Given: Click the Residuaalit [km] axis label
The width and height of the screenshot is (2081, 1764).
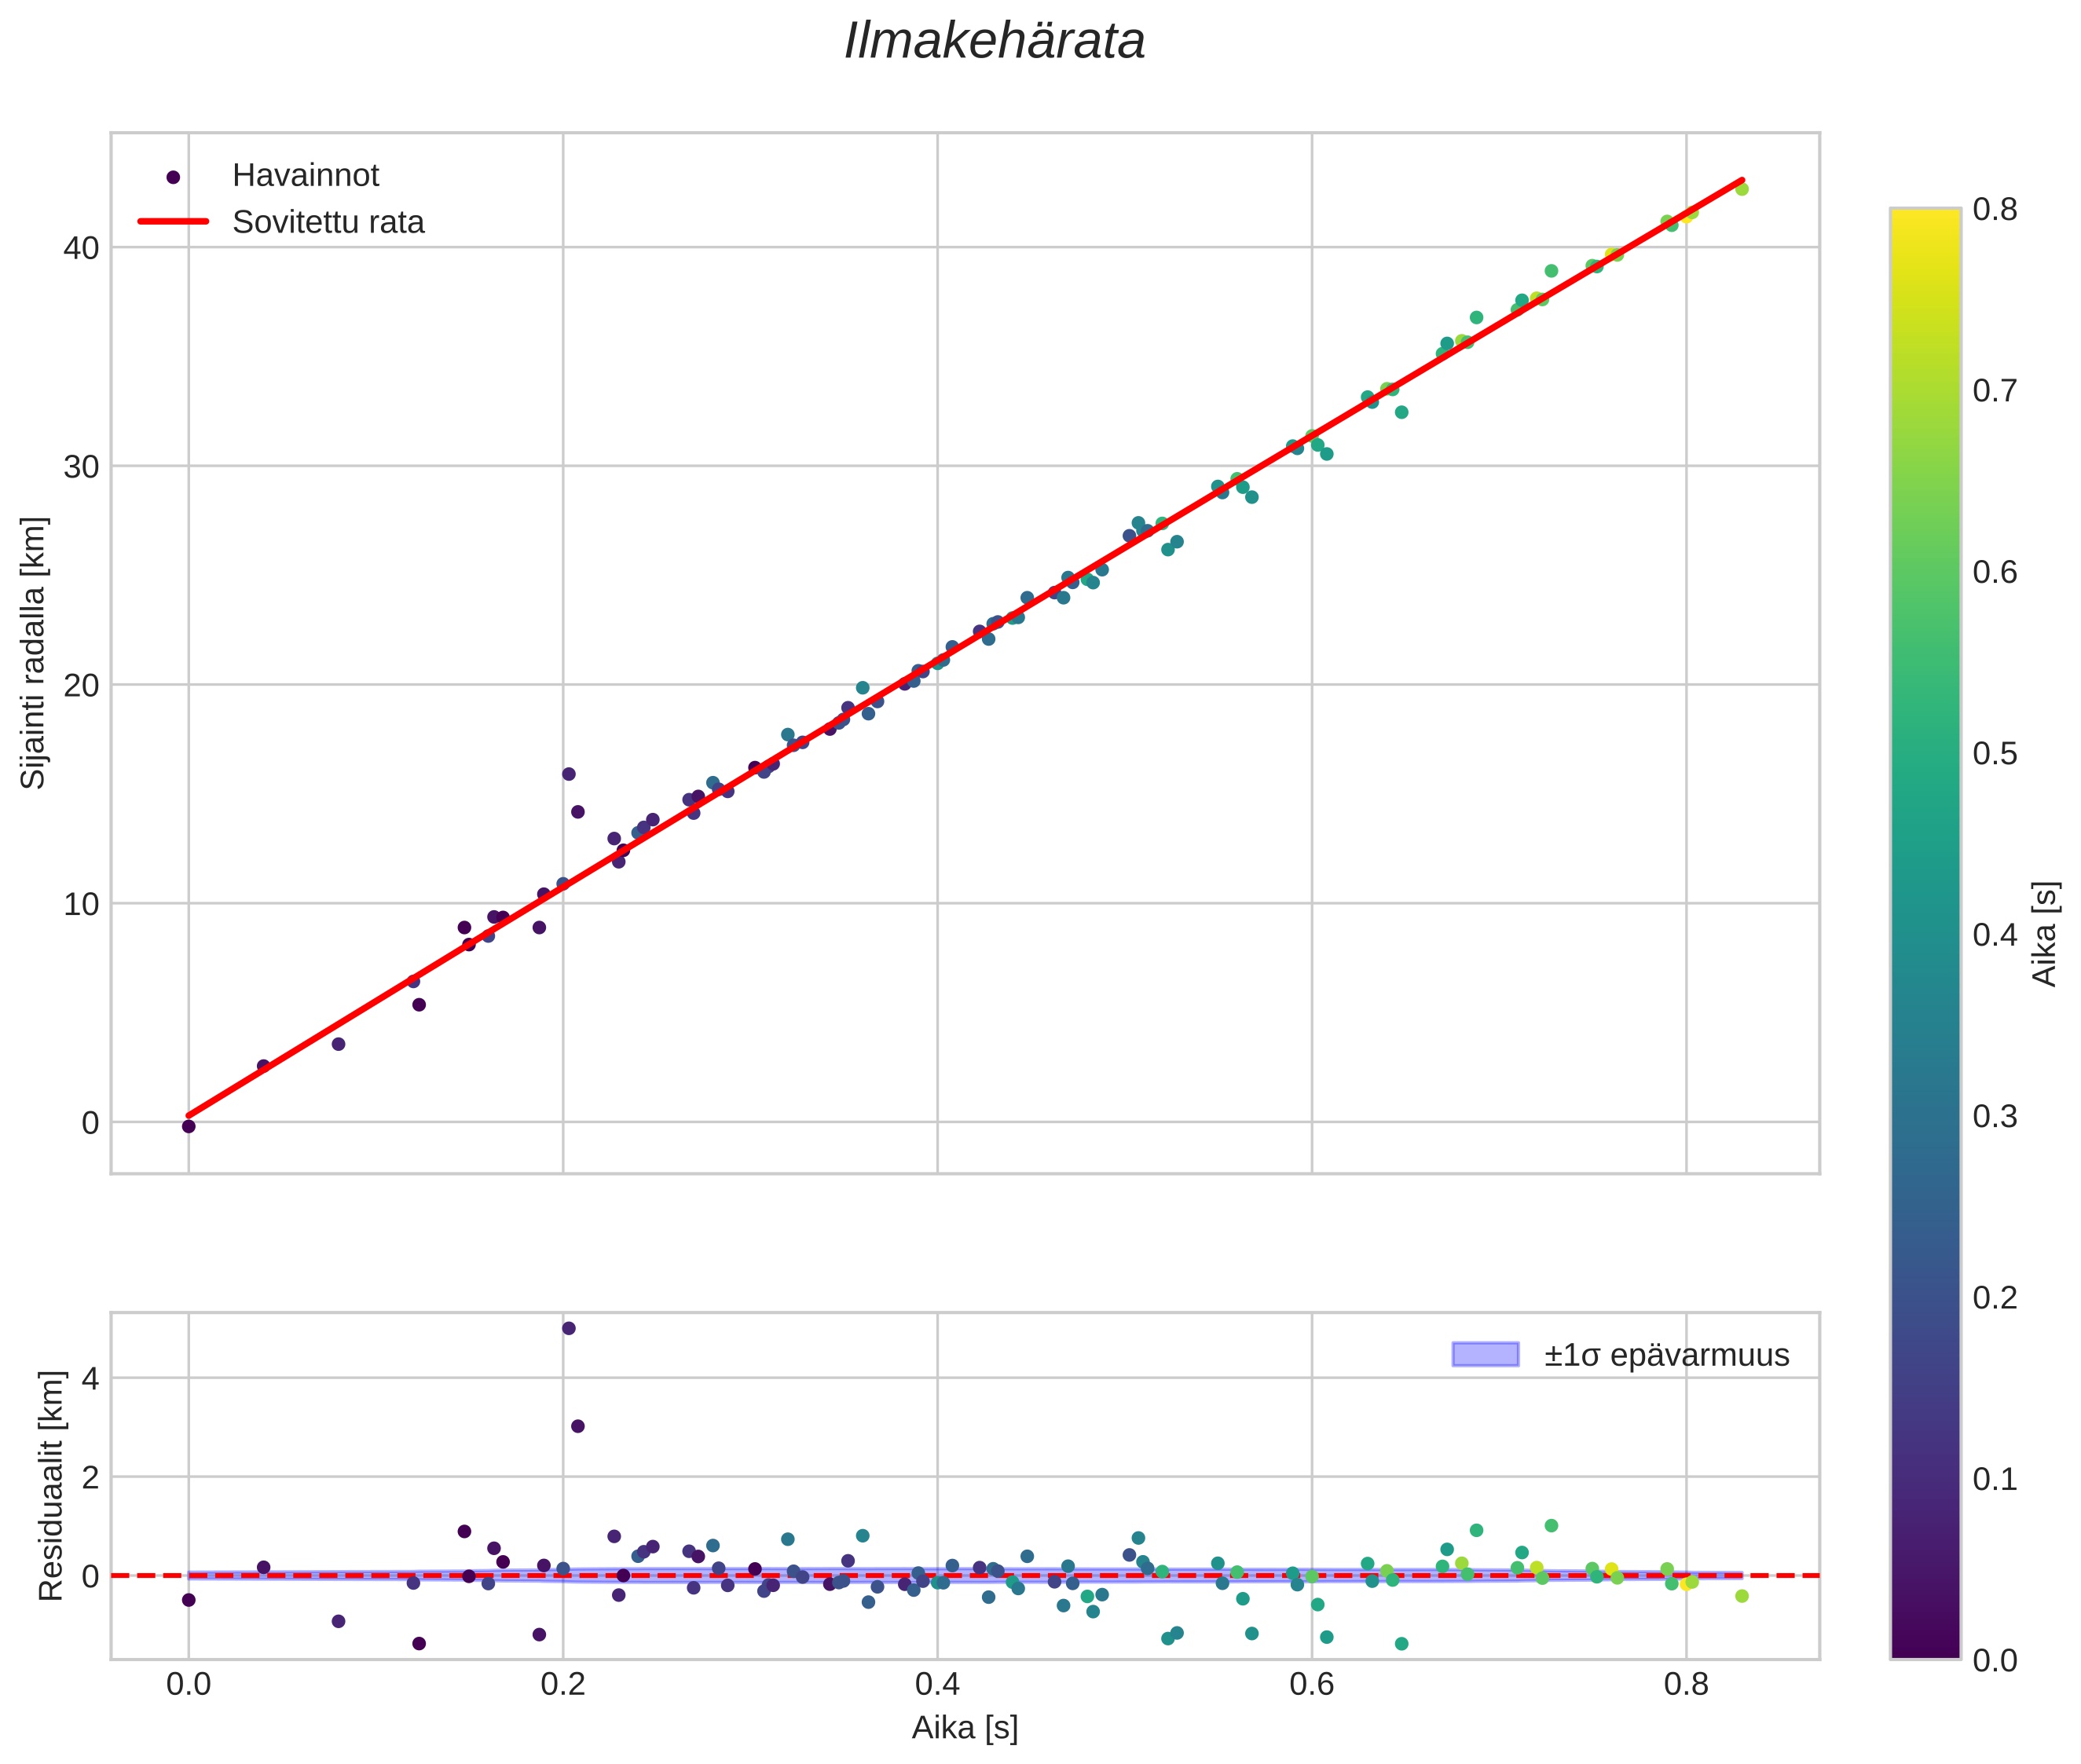Looking at the screenshot, I should pyautogui.click(x=51, y=1485).
